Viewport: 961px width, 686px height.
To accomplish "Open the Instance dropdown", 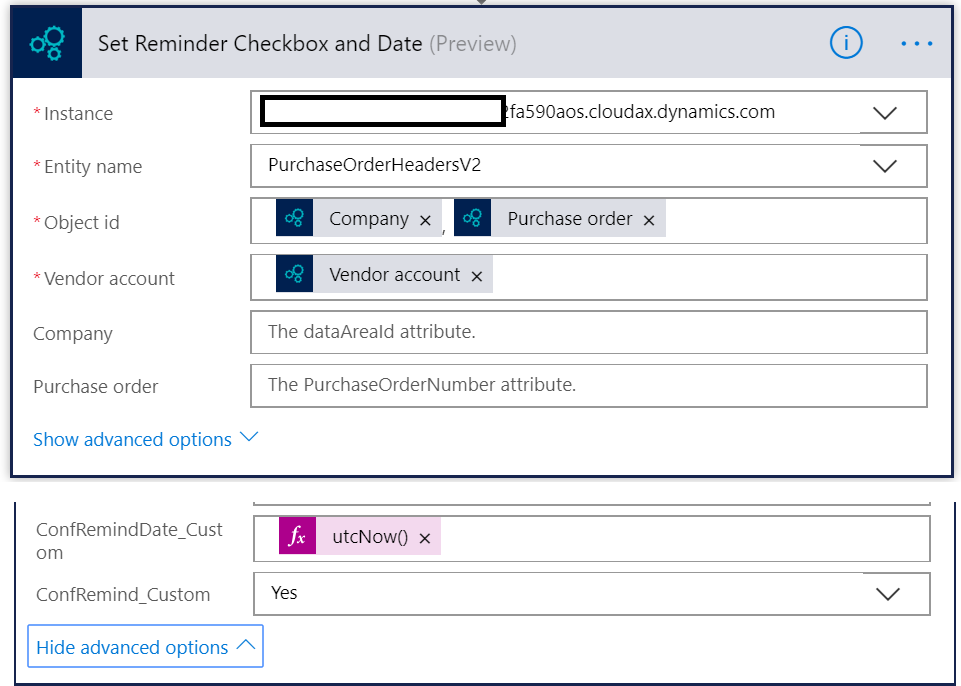I will 884,111.
